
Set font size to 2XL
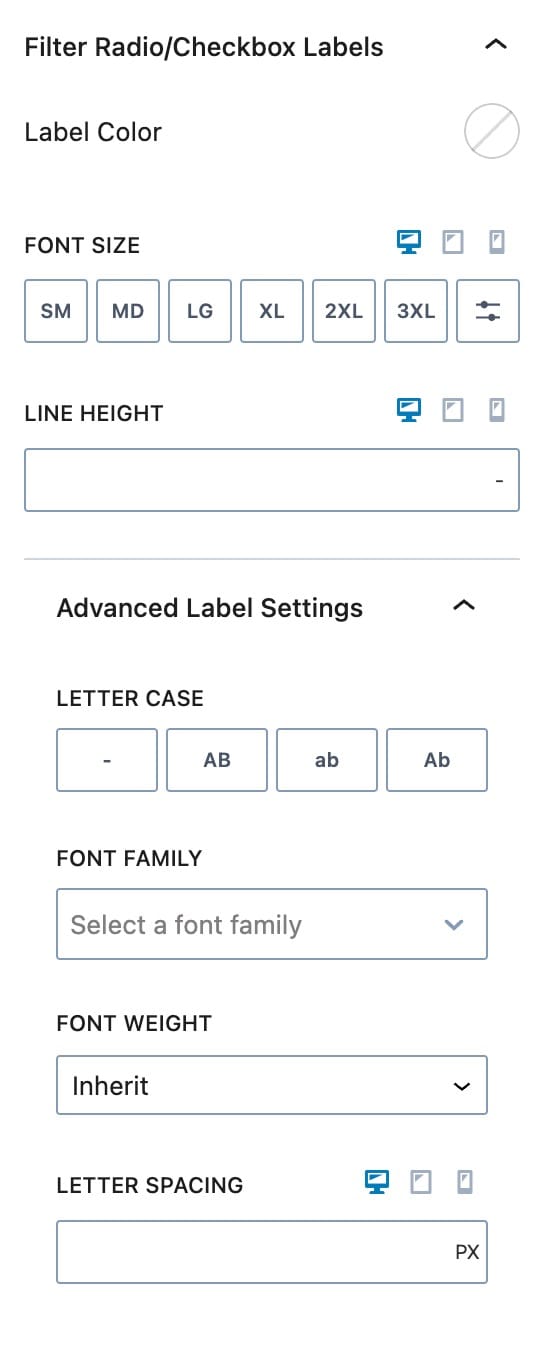344,311
